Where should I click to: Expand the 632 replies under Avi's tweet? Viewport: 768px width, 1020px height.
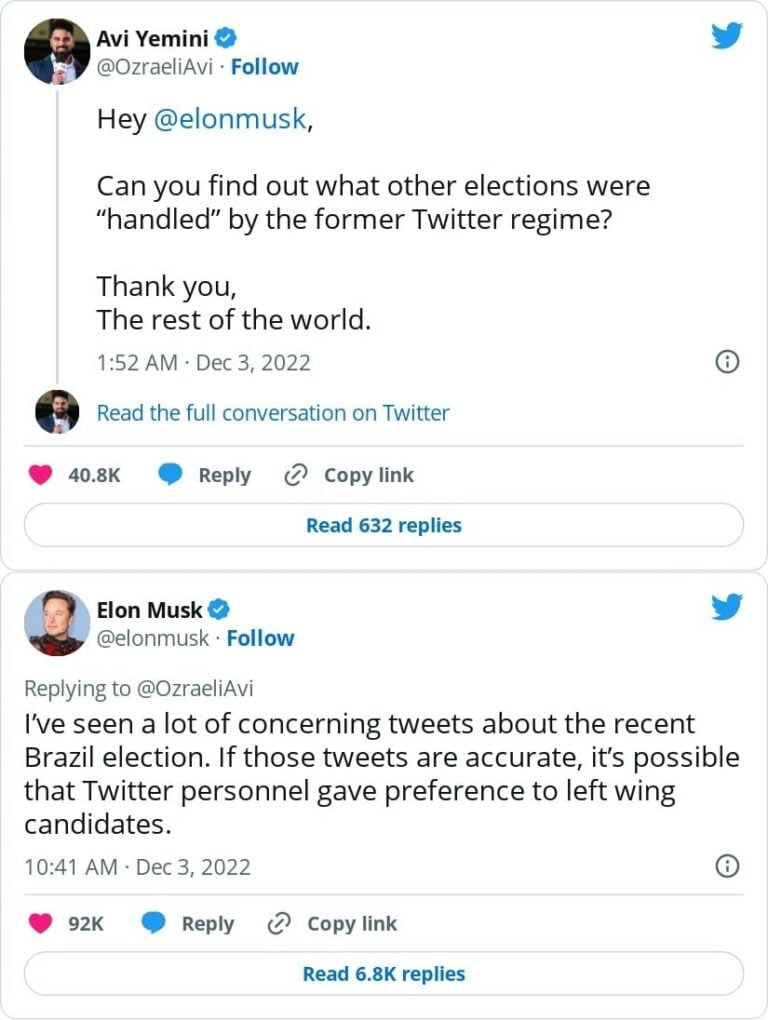click(383, 525)
